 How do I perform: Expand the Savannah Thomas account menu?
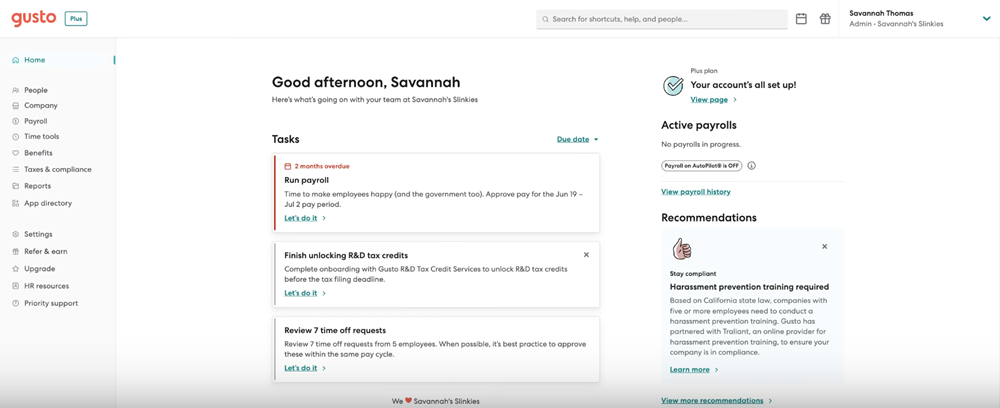pyautogui.click(x=987, y=19)
